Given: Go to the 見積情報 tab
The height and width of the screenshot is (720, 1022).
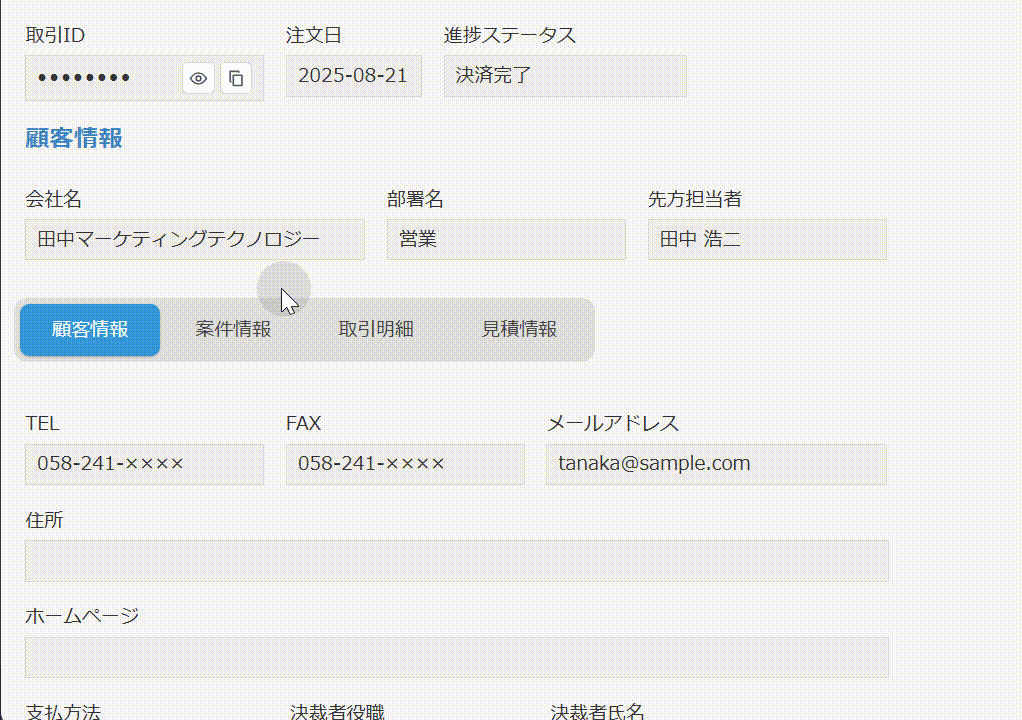Looking at the screenshot, I should pyautogui.click(x=519, y=330).
